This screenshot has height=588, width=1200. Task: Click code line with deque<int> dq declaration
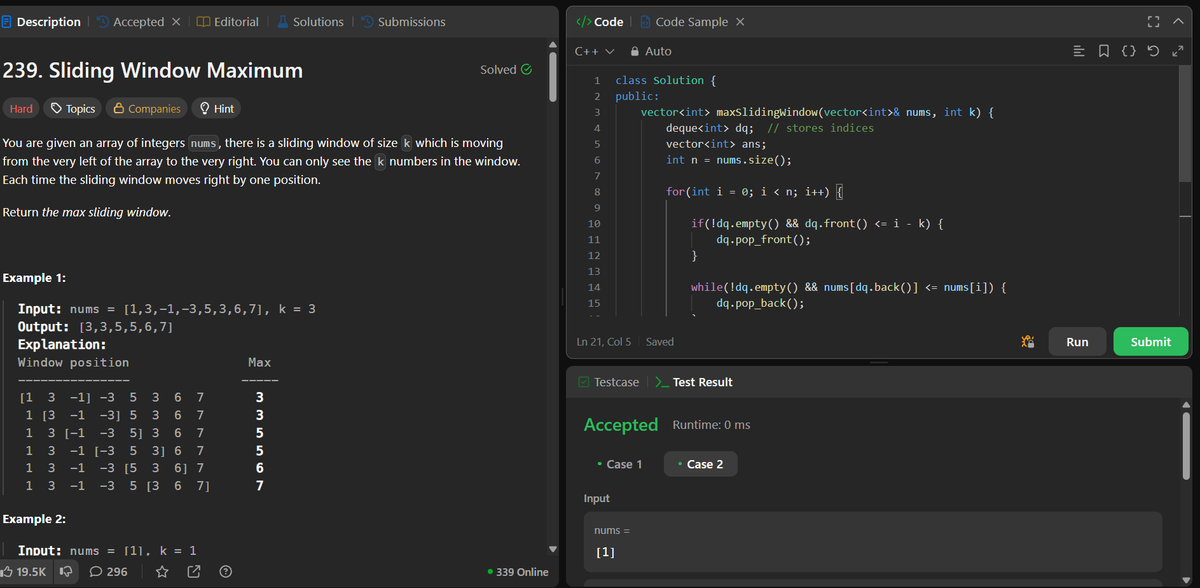770,128
